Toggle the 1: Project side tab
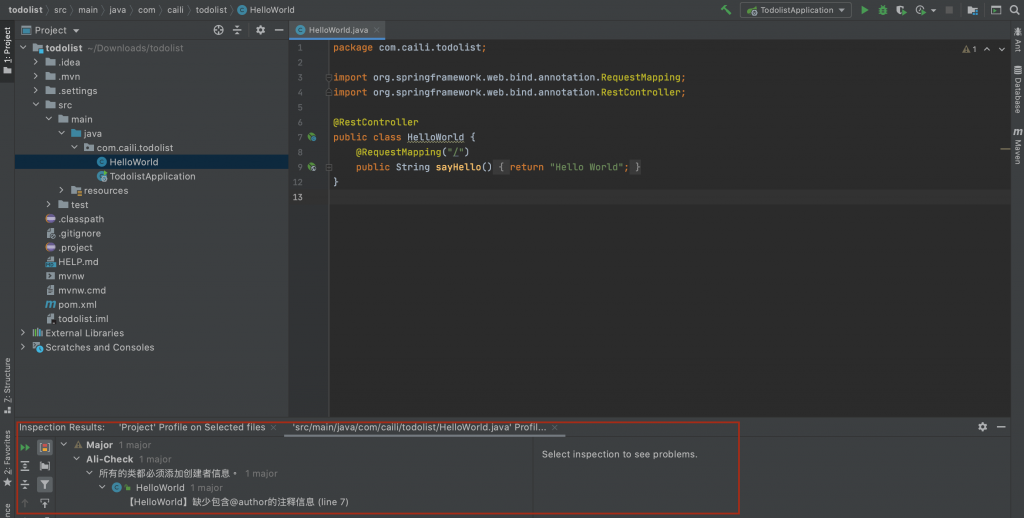 [x=7, y=52]
